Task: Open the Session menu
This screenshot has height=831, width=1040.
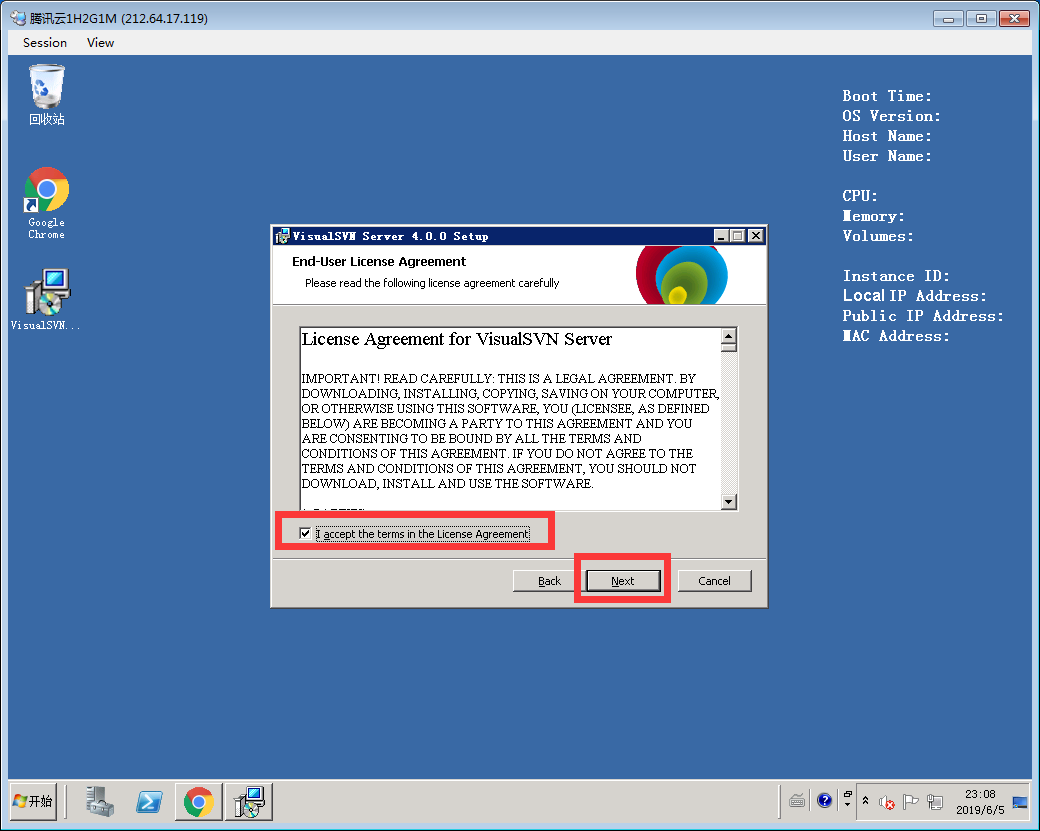Action: click(x=44, y=42)
